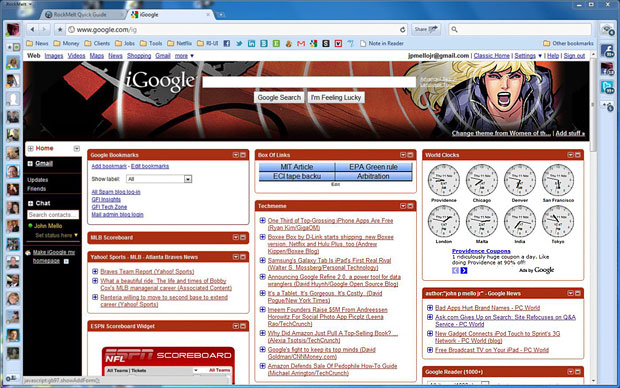This screenshot has width=620, height=388.
Task: Click own profile picture at top left edge
Action: [13, 29]
